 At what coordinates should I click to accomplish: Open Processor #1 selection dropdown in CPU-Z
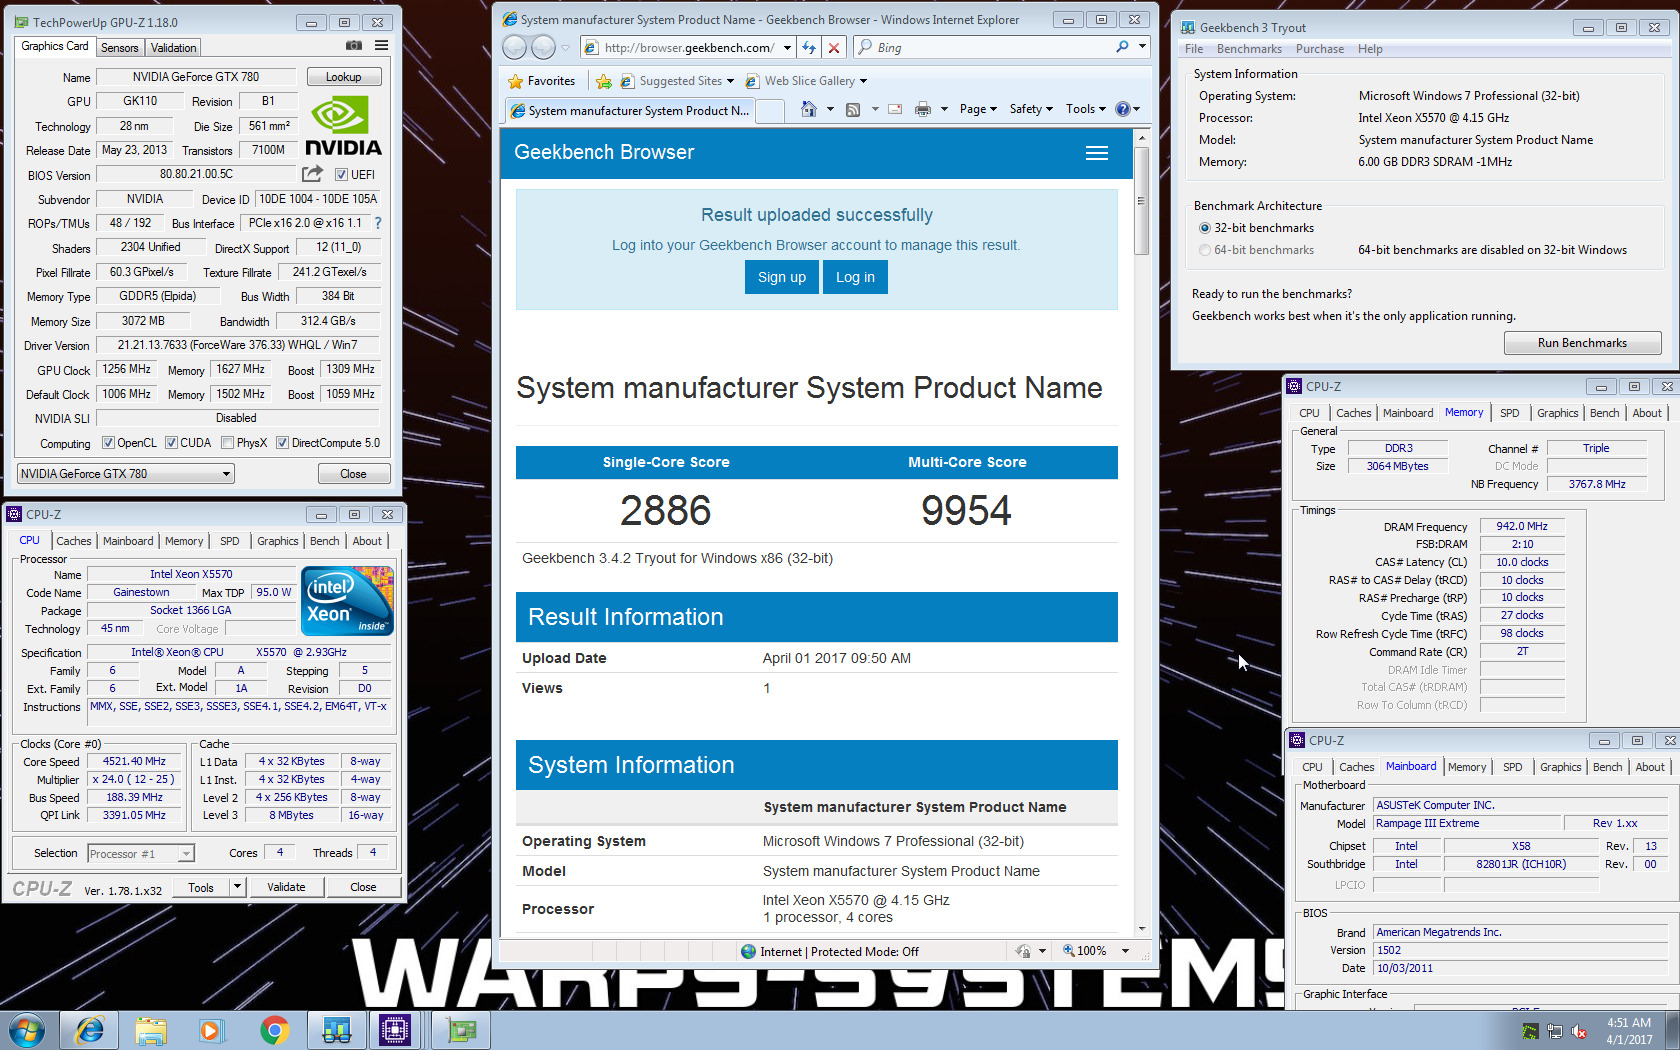(x=140, y=853)
